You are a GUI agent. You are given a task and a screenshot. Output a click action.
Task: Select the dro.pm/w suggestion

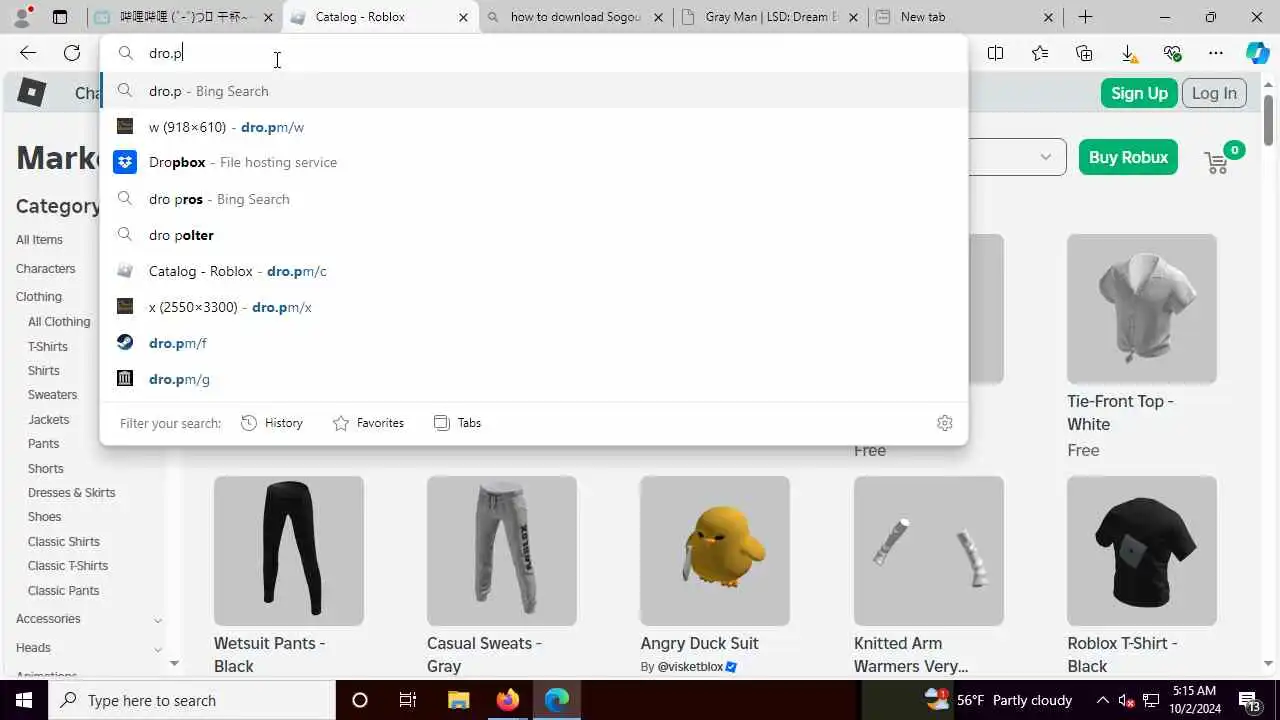click(x=534, y=127)
